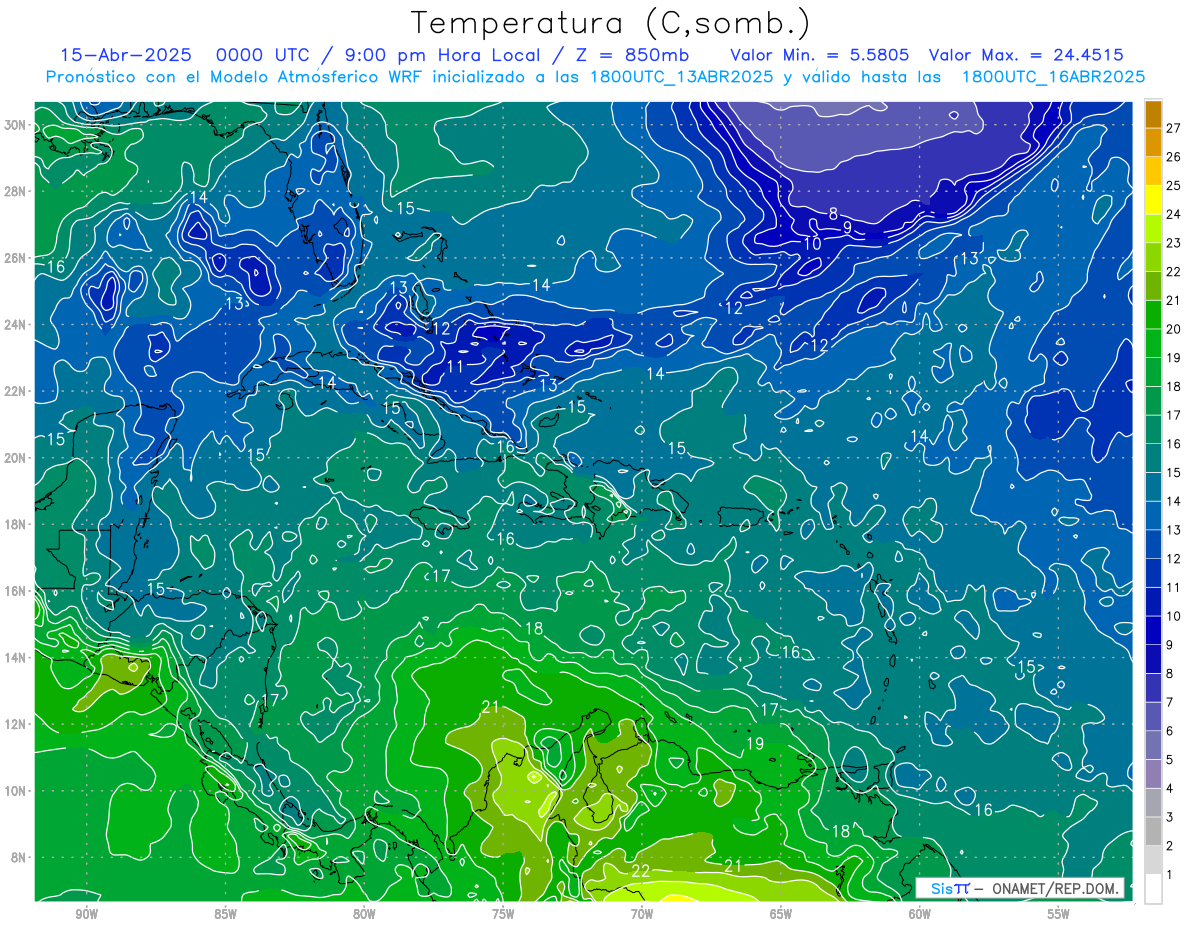Click the '8' contour label on the map
The height and width of the screenshot is (927, 1200).
tap(833, 213)
